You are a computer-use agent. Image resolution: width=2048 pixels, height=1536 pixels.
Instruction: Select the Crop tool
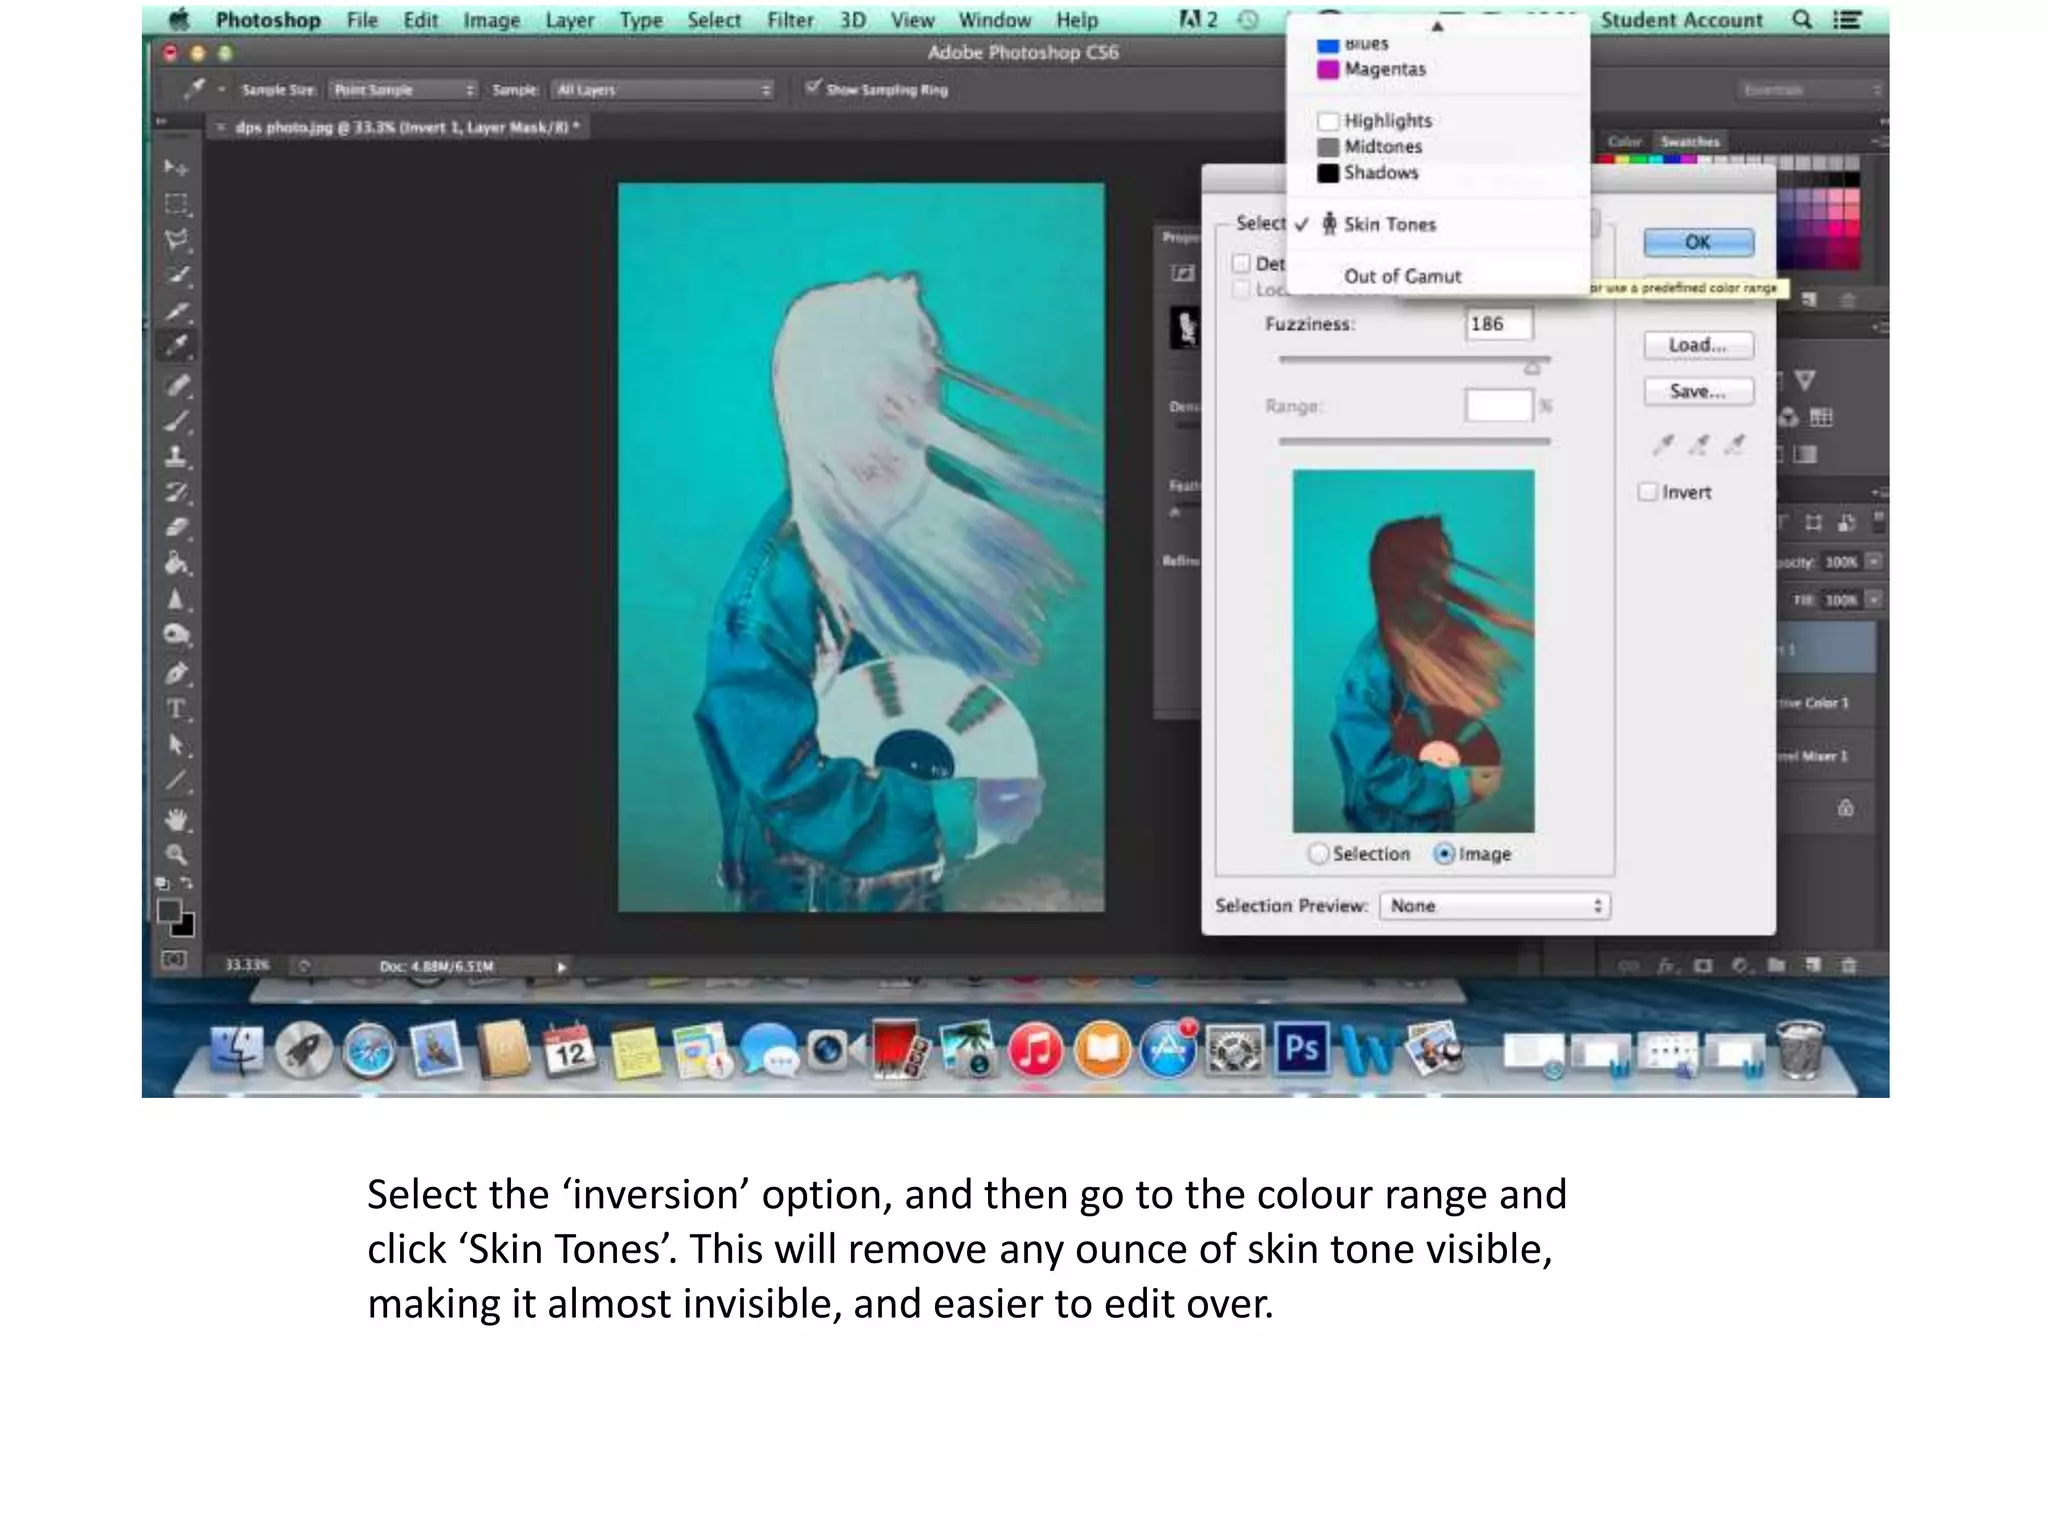[176, 311]
